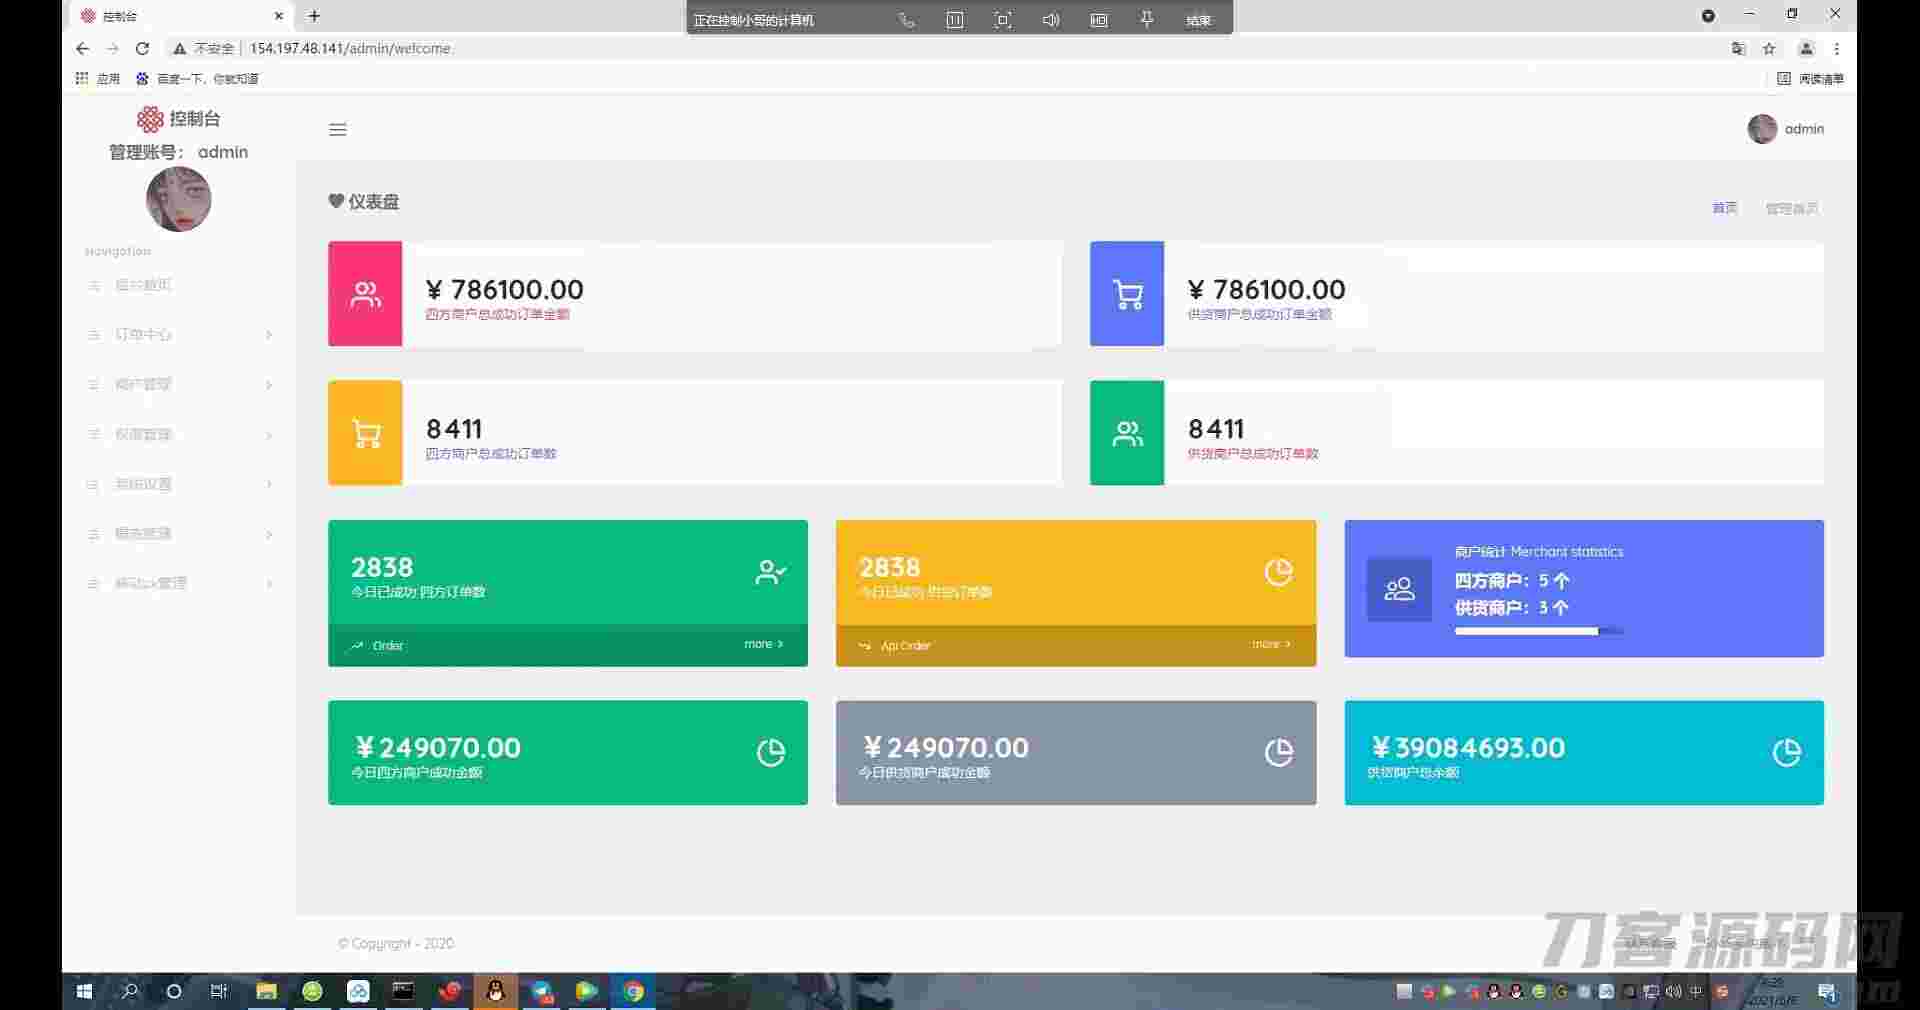Screen dimensions: 1920x1010
Task: Expand the 权限管理 chevron in the sidebar
Action: pos(269,435)
